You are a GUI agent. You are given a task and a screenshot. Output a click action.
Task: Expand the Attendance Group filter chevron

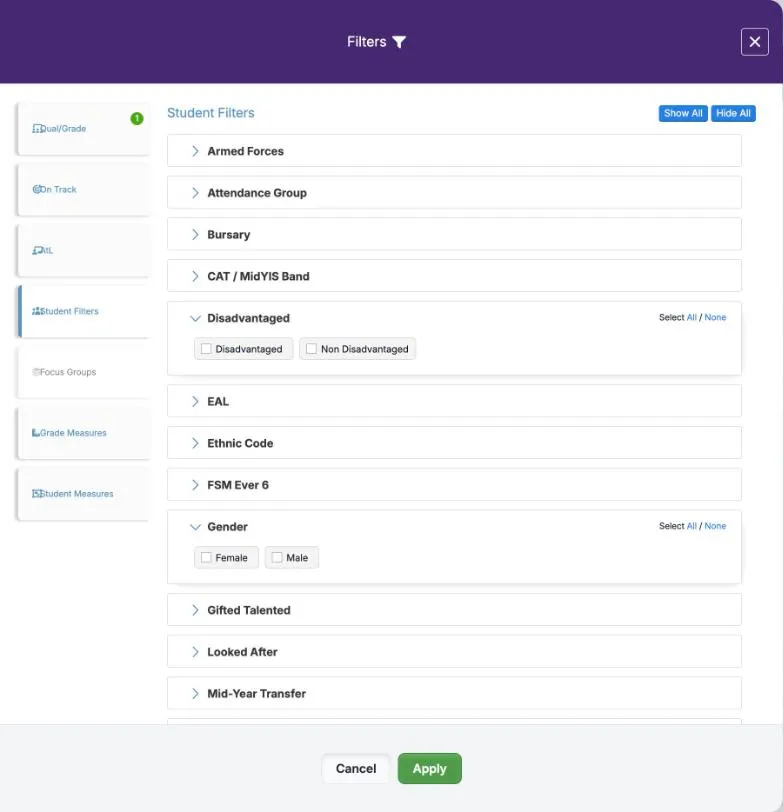(195, 193)
